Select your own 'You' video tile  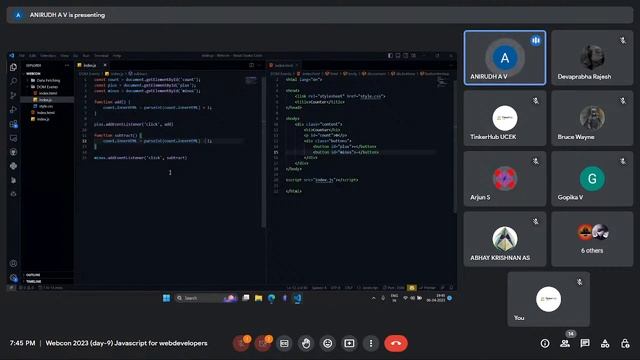(549, 299)
